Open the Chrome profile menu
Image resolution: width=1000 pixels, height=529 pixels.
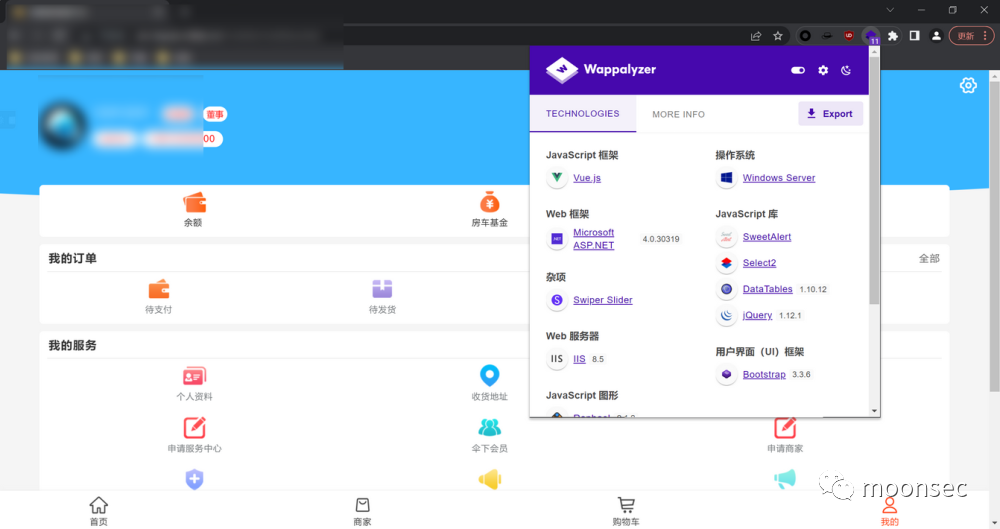click(936, 36)
